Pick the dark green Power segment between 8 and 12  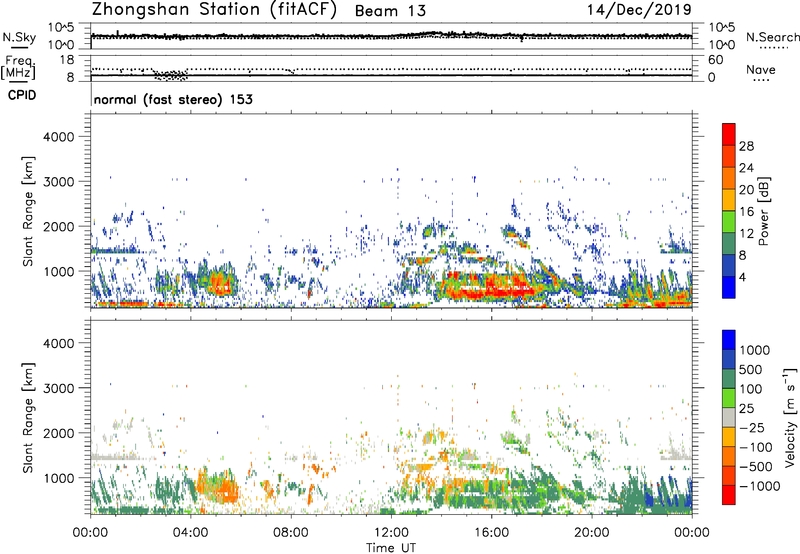(x=729, y=244)
